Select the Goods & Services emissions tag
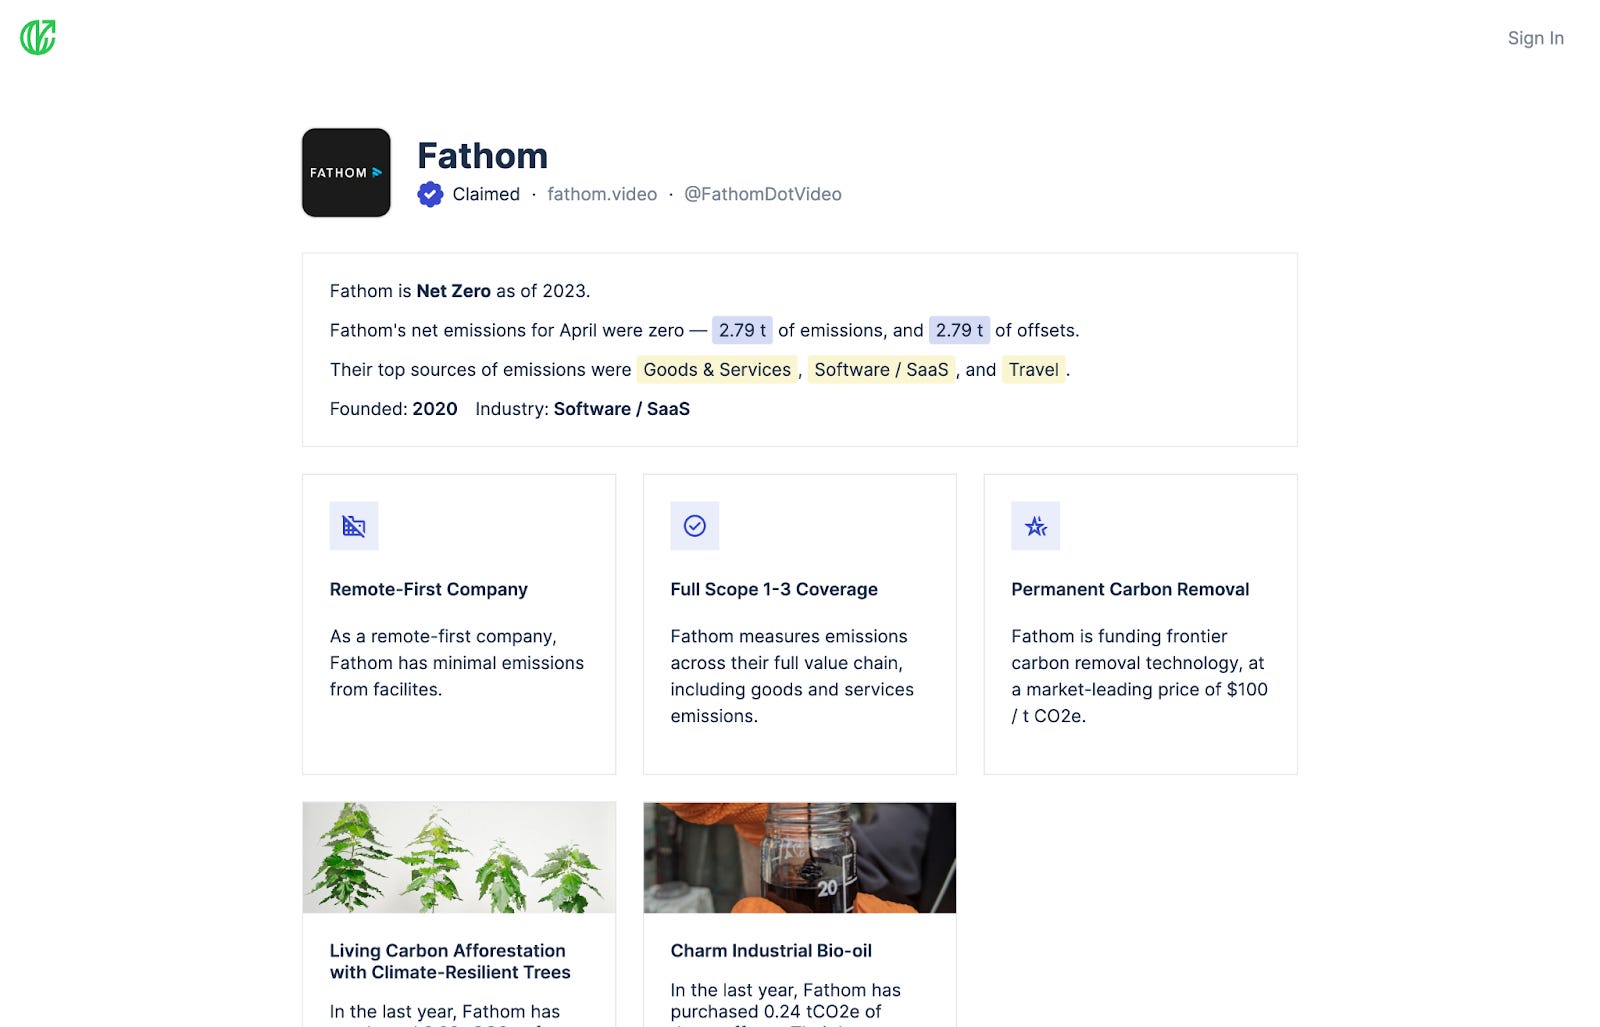This screenshot has width=1600, height=1027. [x=717, y=370]
